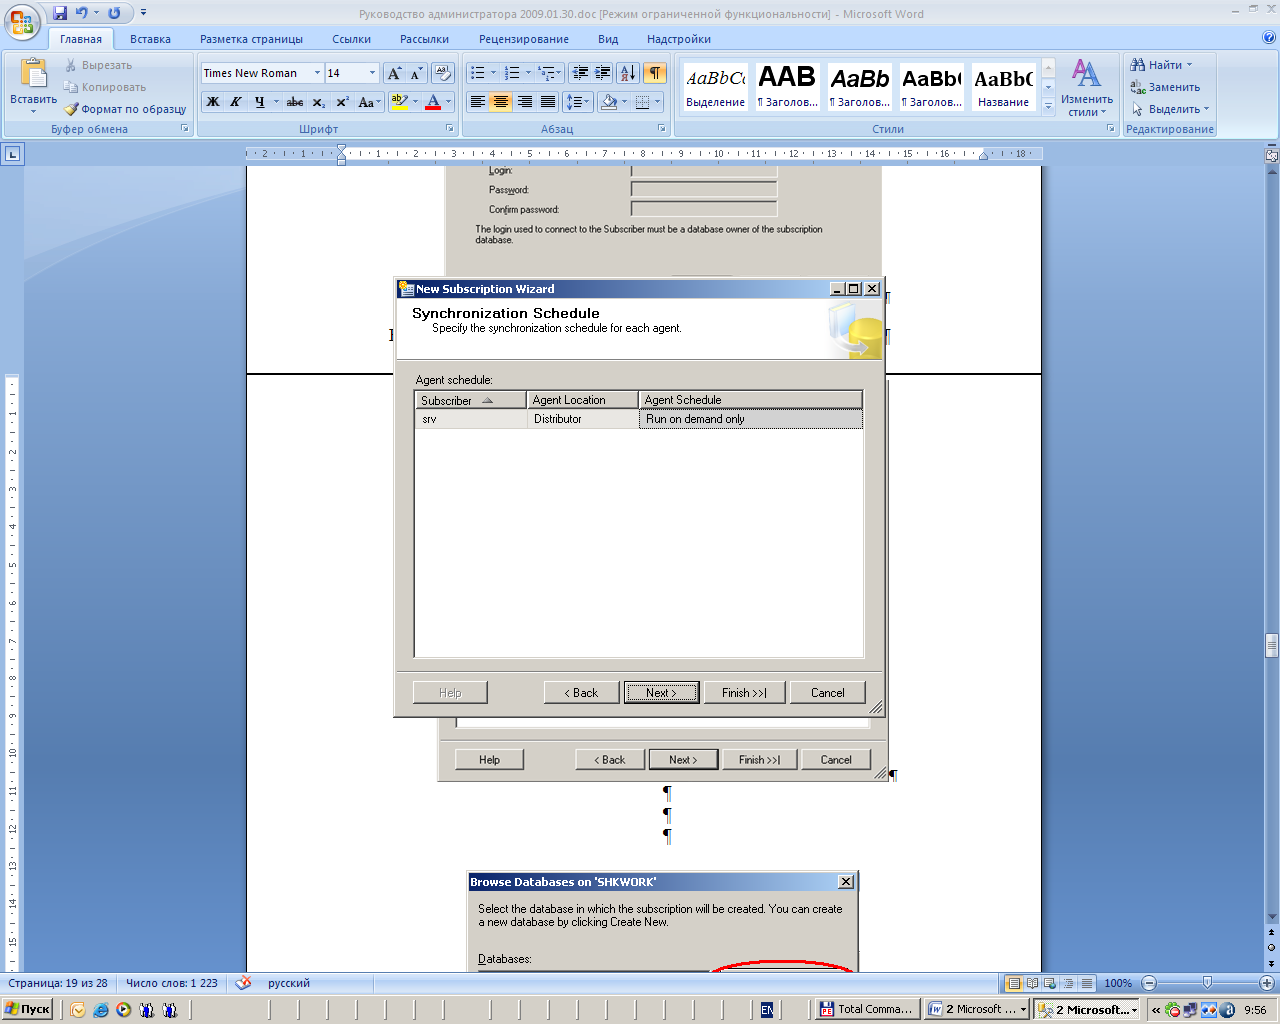Click Bullets list icon
The width and height of the screenshot is (1280, 1024).
click(478, 73)
